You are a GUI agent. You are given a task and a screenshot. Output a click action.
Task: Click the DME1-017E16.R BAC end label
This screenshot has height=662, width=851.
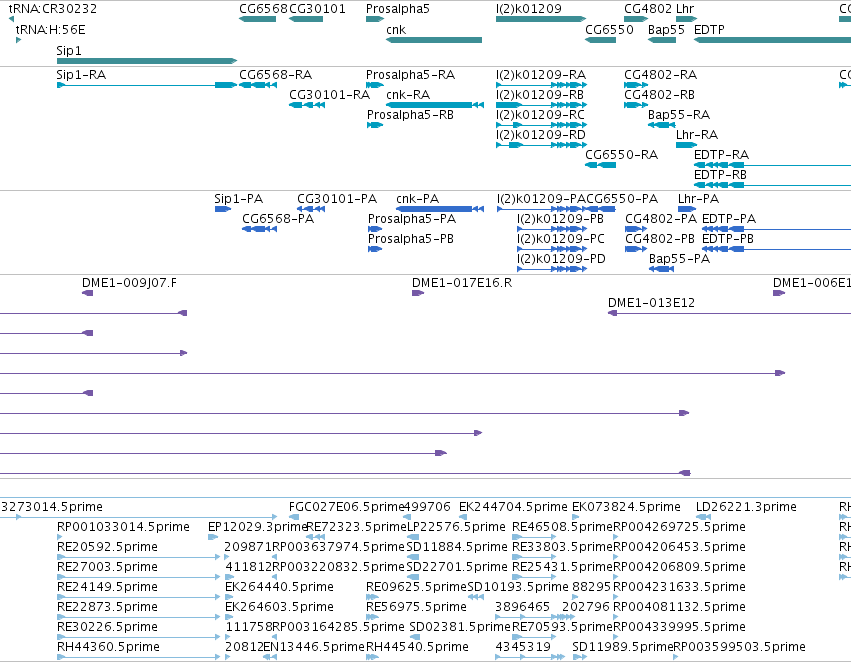click(462, 283)
